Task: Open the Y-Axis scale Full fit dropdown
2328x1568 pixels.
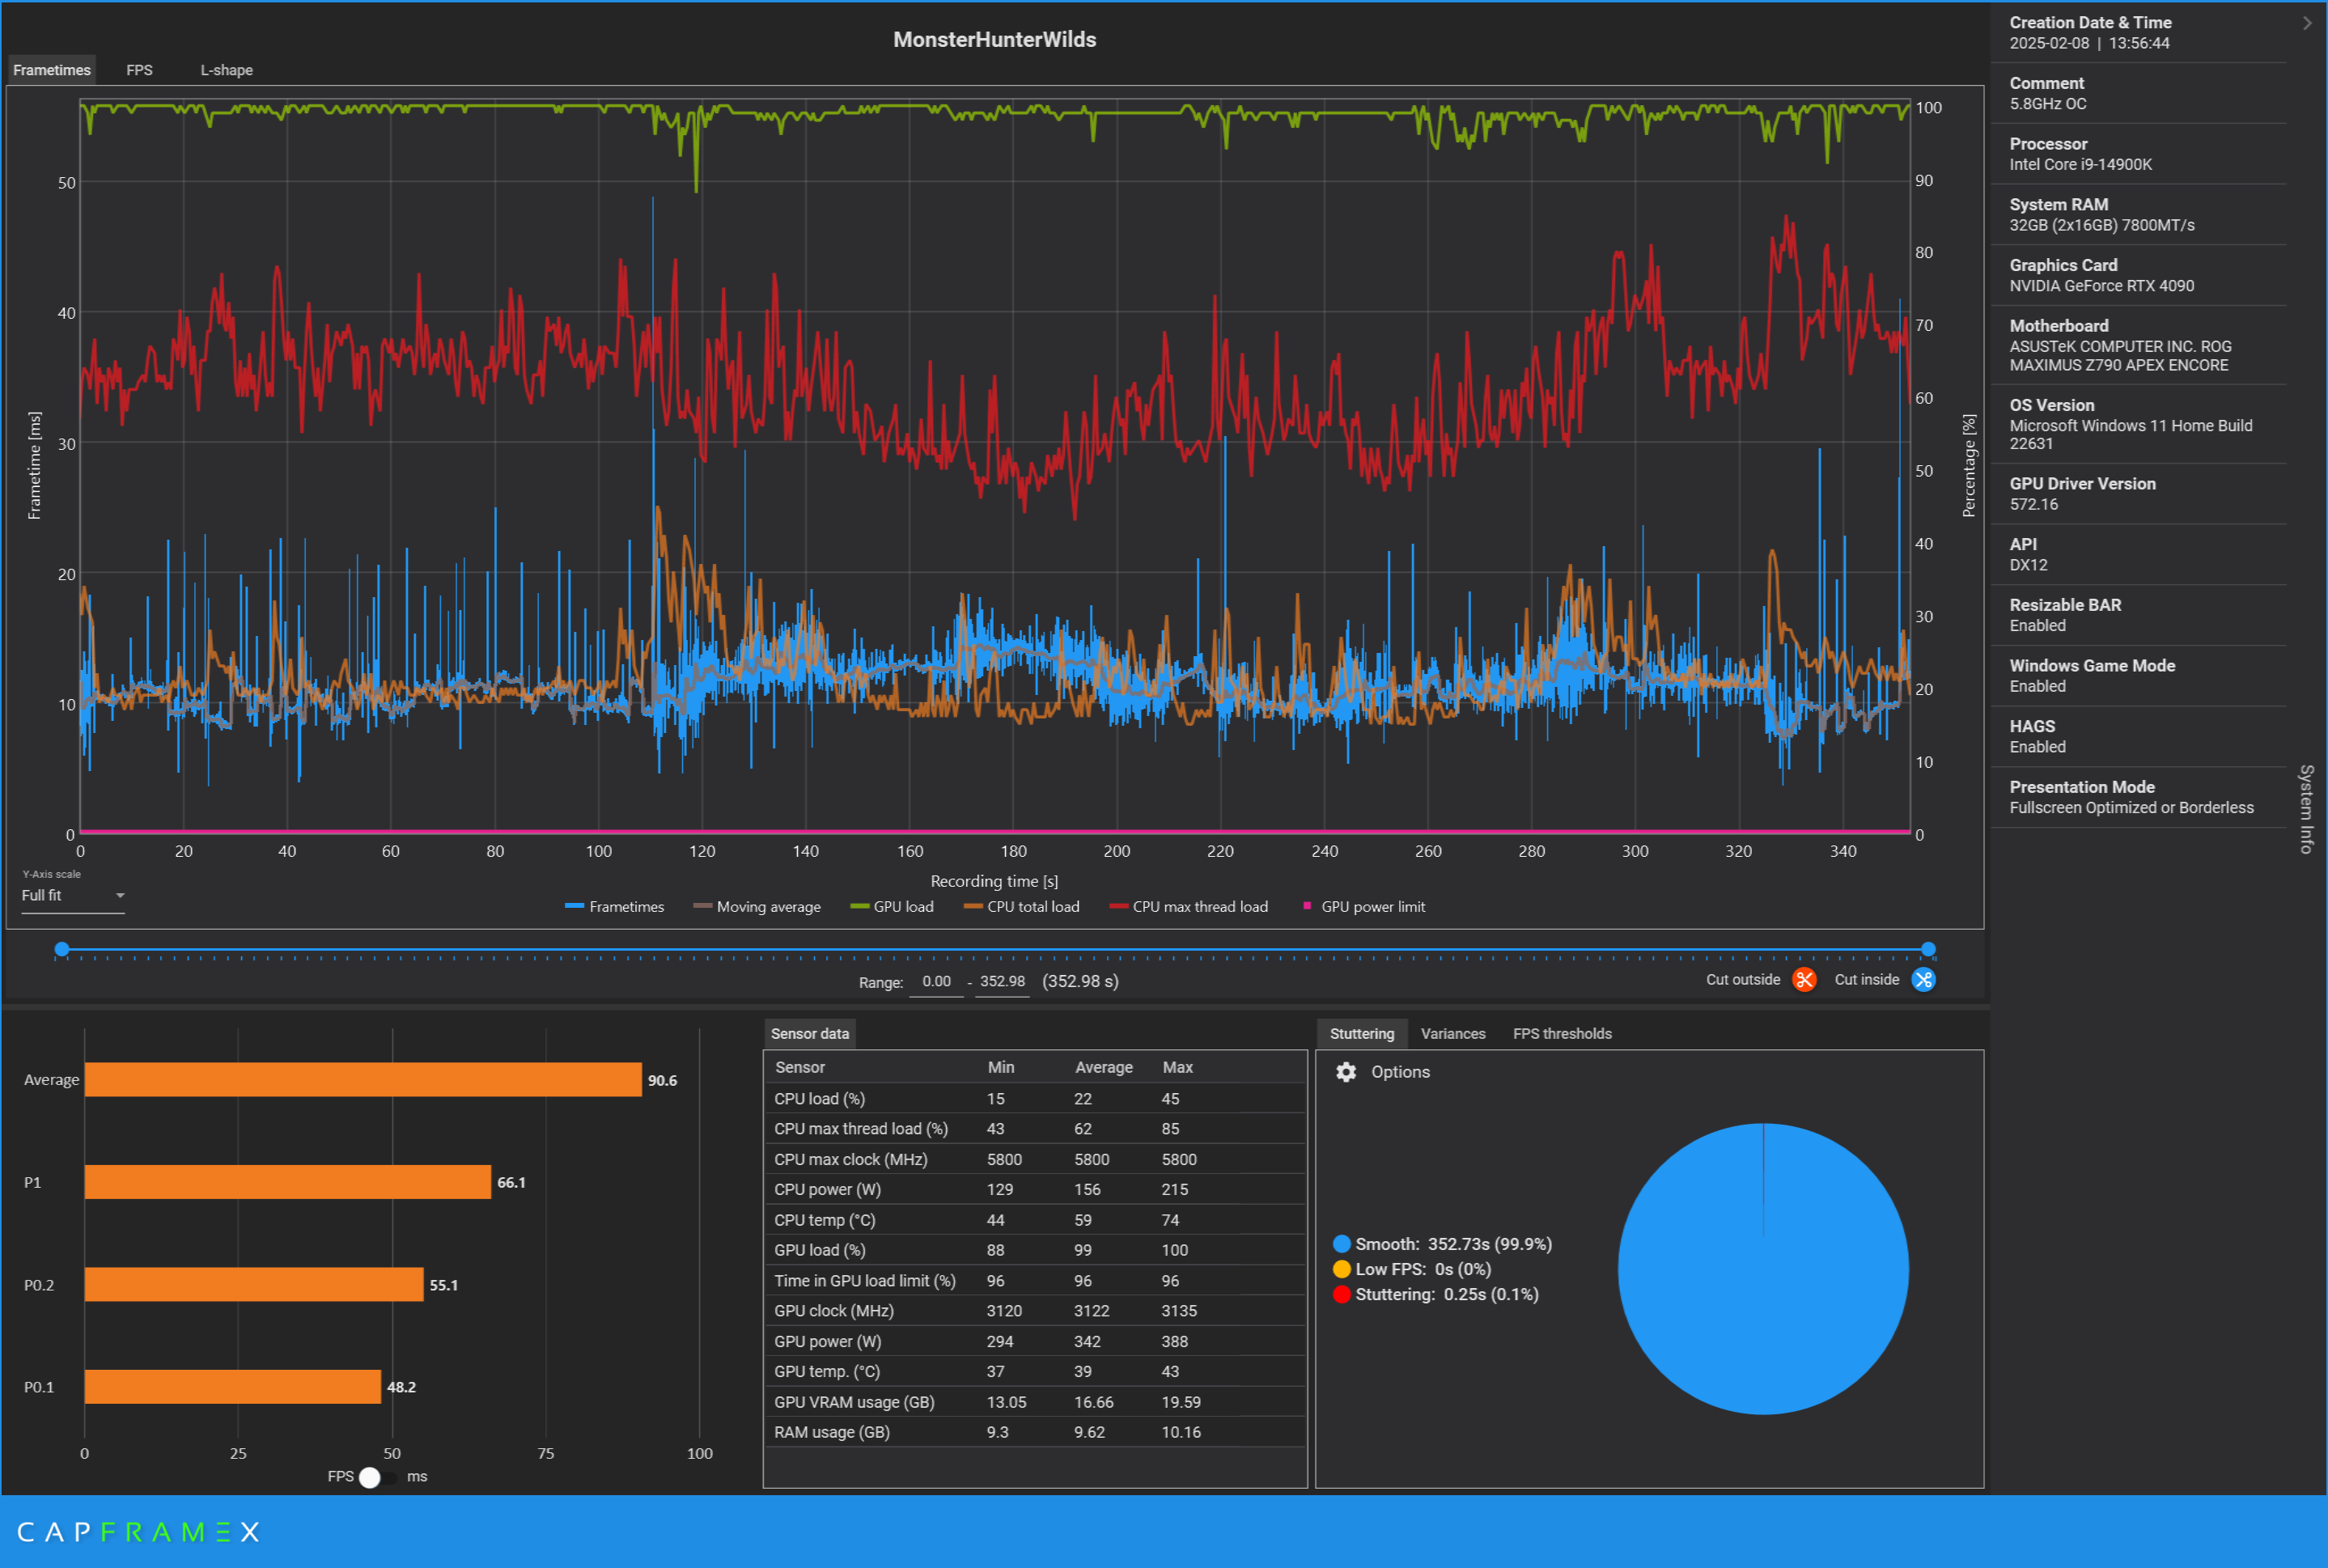Action: pyautogui.click(x=73, y=896)
